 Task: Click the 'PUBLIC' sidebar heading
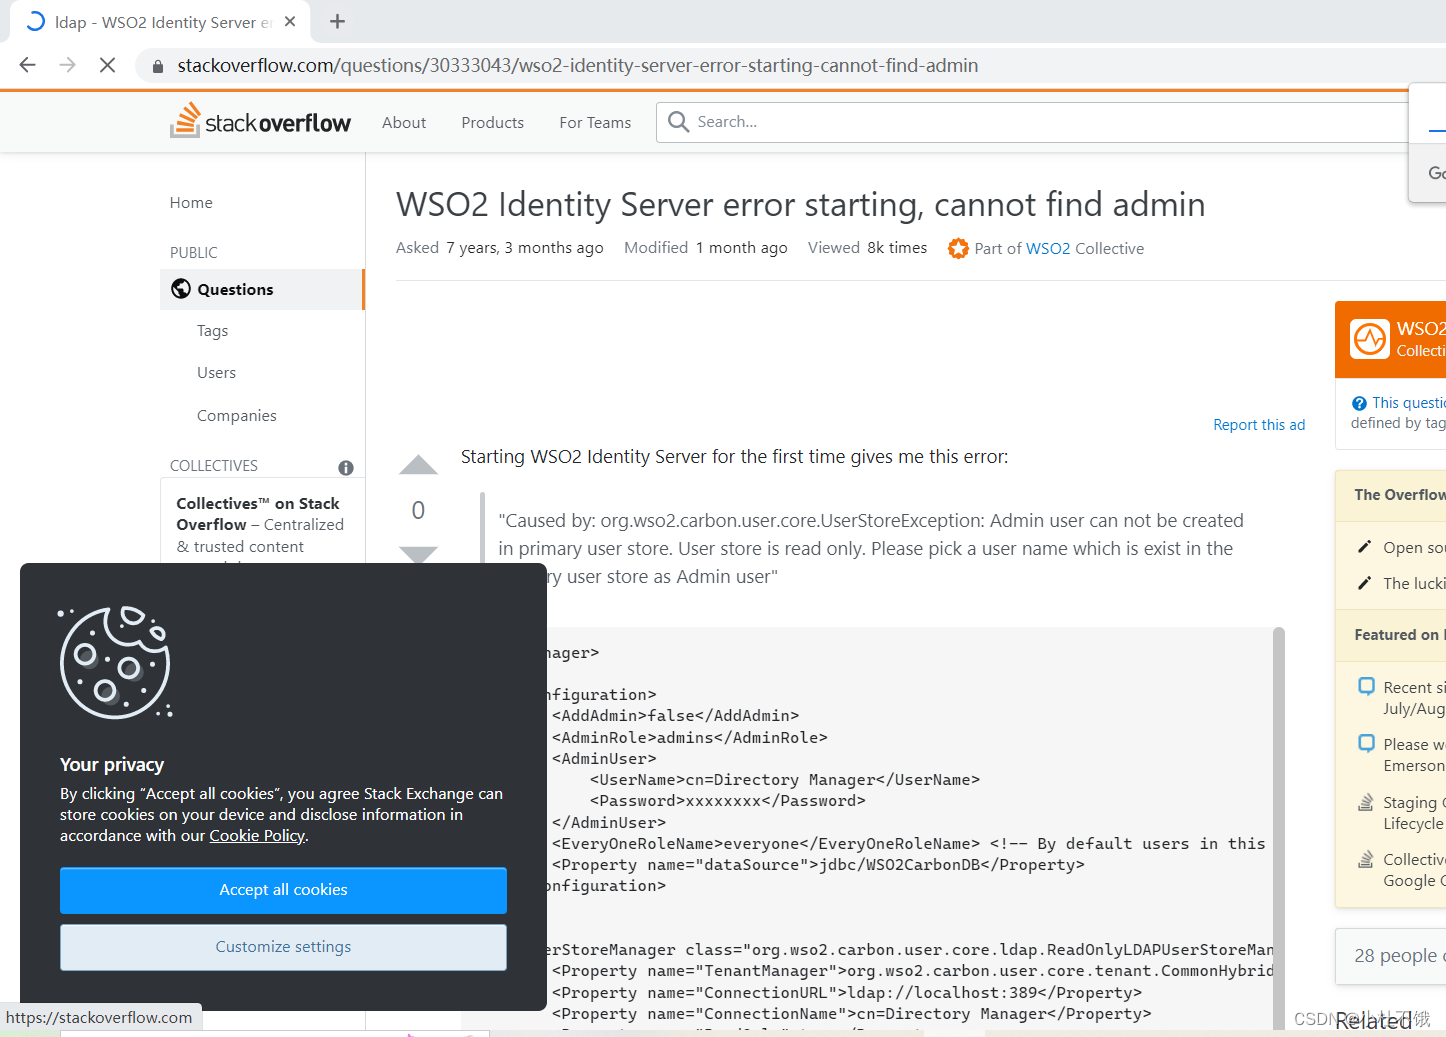194,253
